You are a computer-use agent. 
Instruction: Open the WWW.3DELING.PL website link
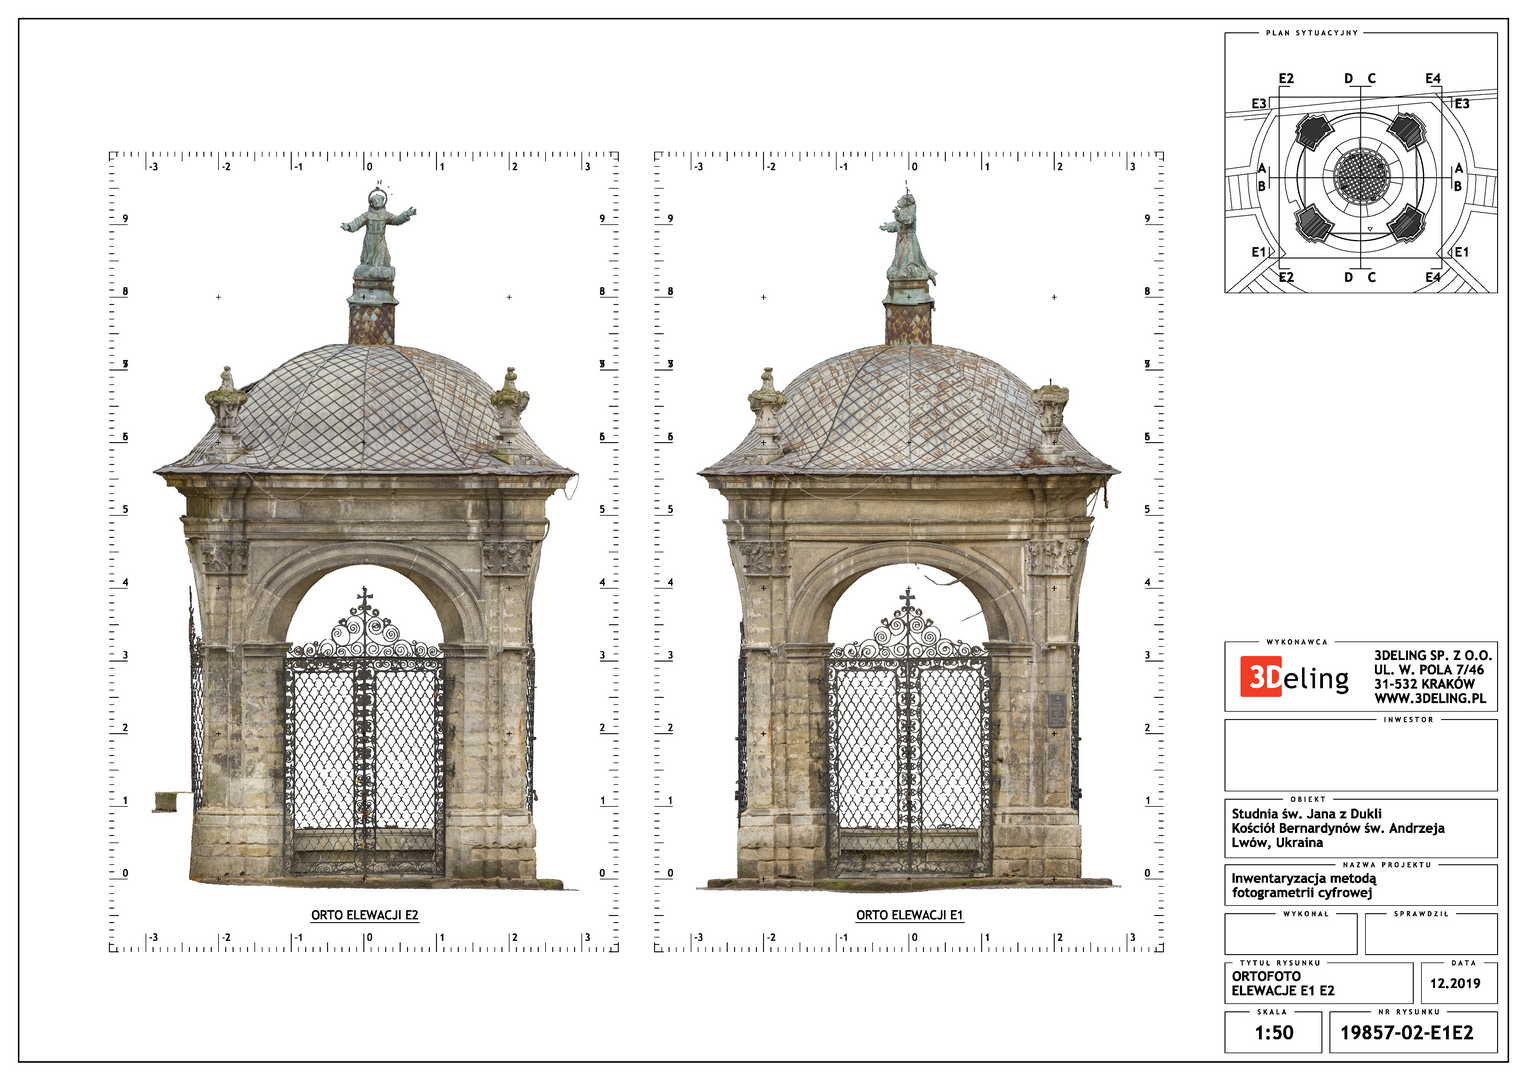(x=1429, y=698)
